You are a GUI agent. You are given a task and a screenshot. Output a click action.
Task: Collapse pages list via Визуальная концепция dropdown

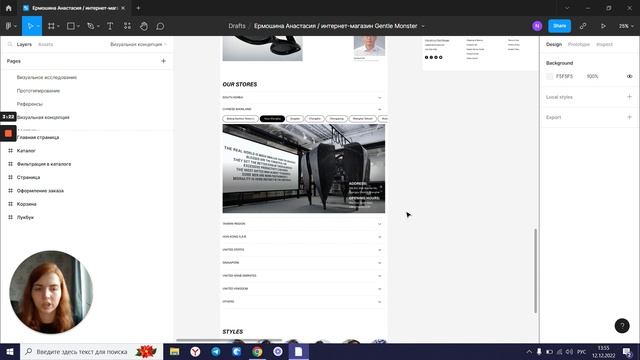click(x=138, y=44)
